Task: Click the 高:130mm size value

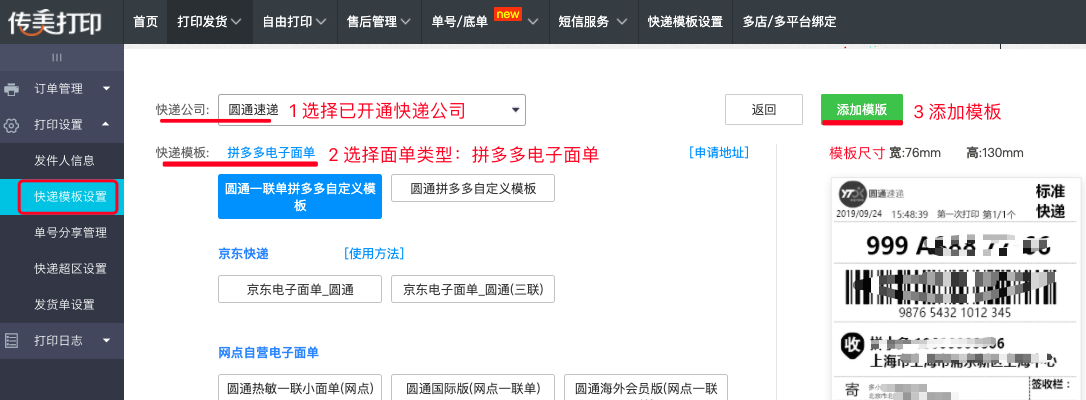Action: pos(994,153)
